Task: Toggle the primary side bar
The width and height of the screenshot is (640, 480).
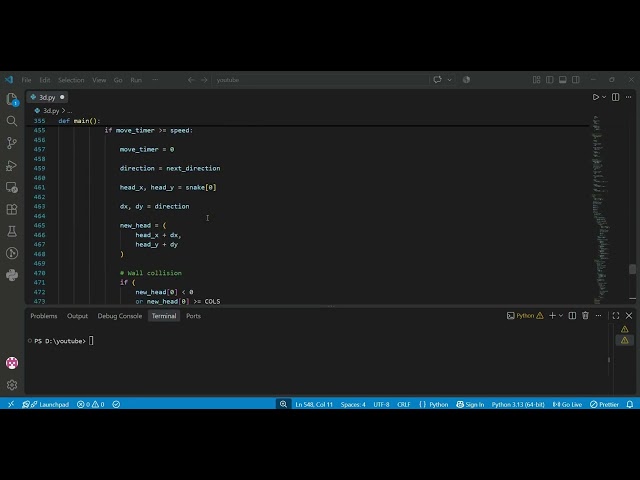Action: click(x=550, y=80)
